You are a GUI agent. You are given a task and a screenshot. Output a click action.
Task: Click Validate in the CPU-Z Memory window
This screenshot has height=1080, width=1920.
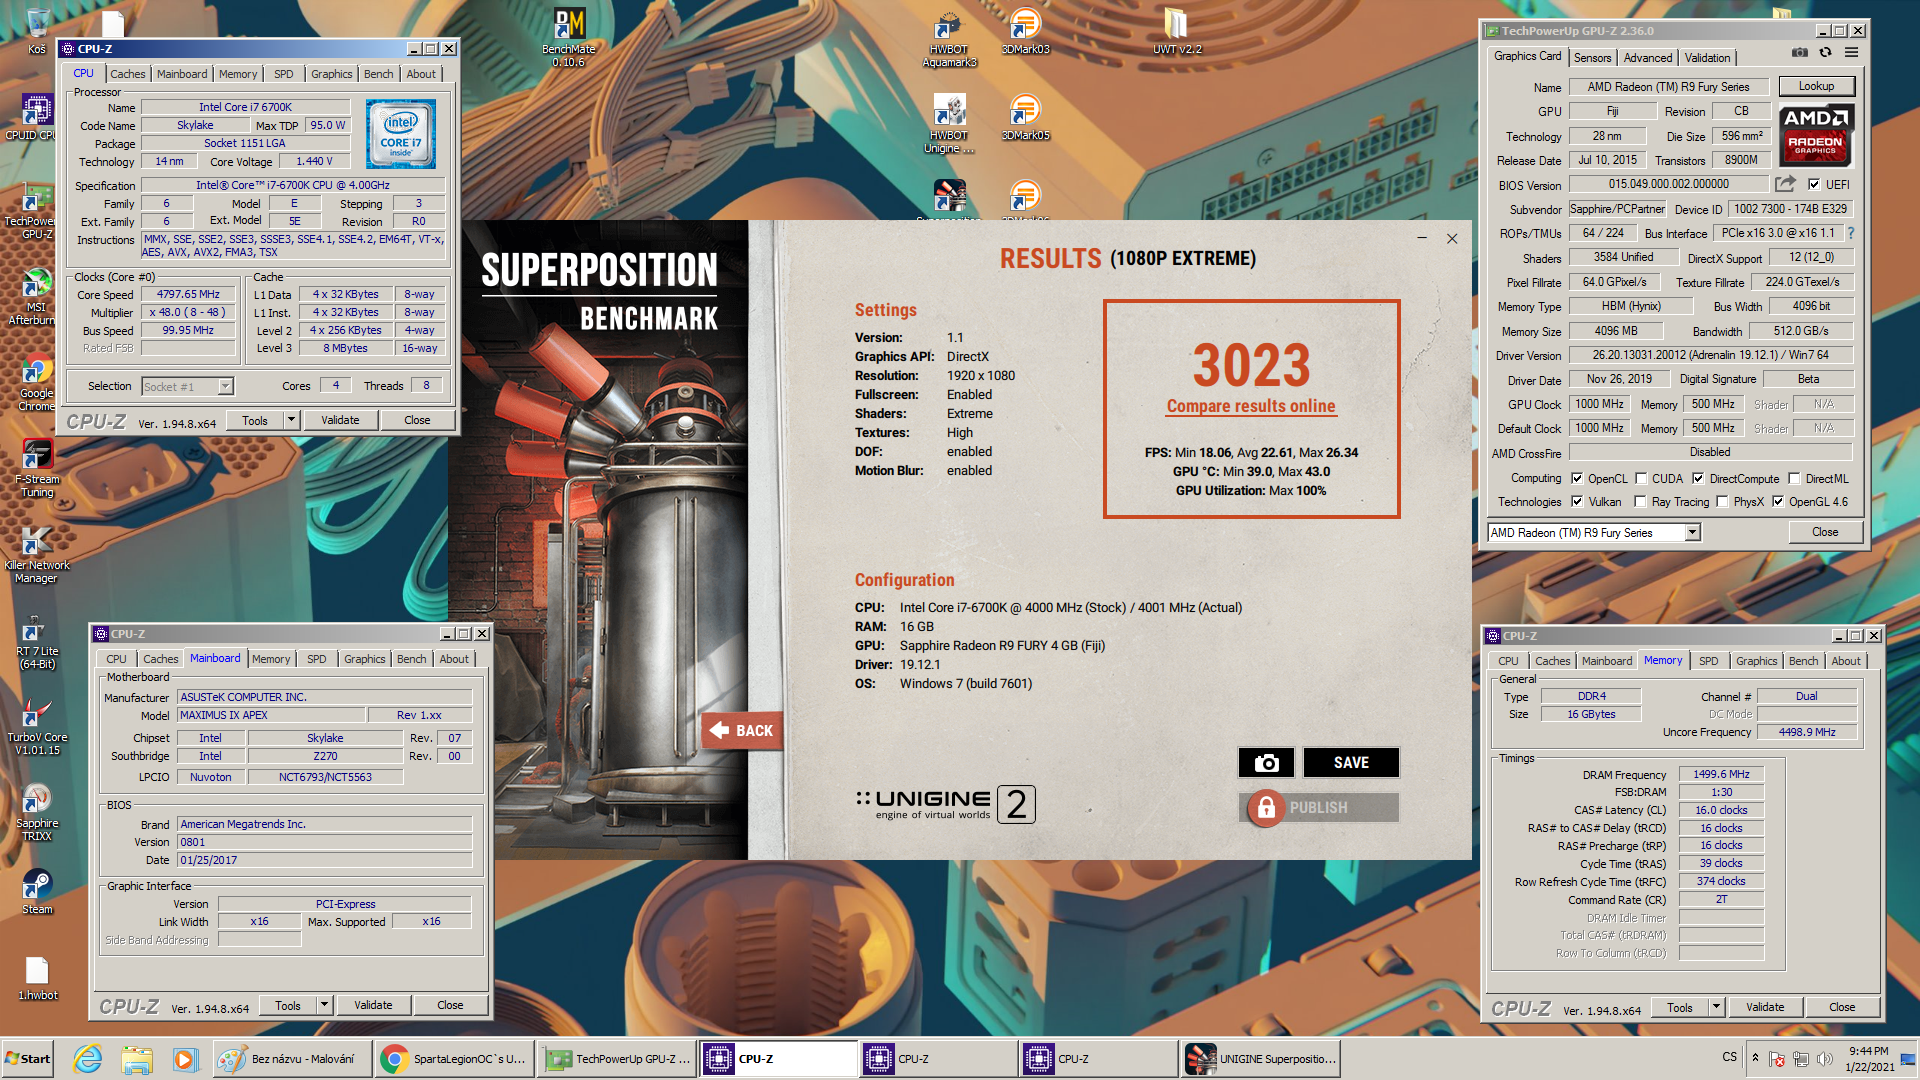coord(1765,1007)
